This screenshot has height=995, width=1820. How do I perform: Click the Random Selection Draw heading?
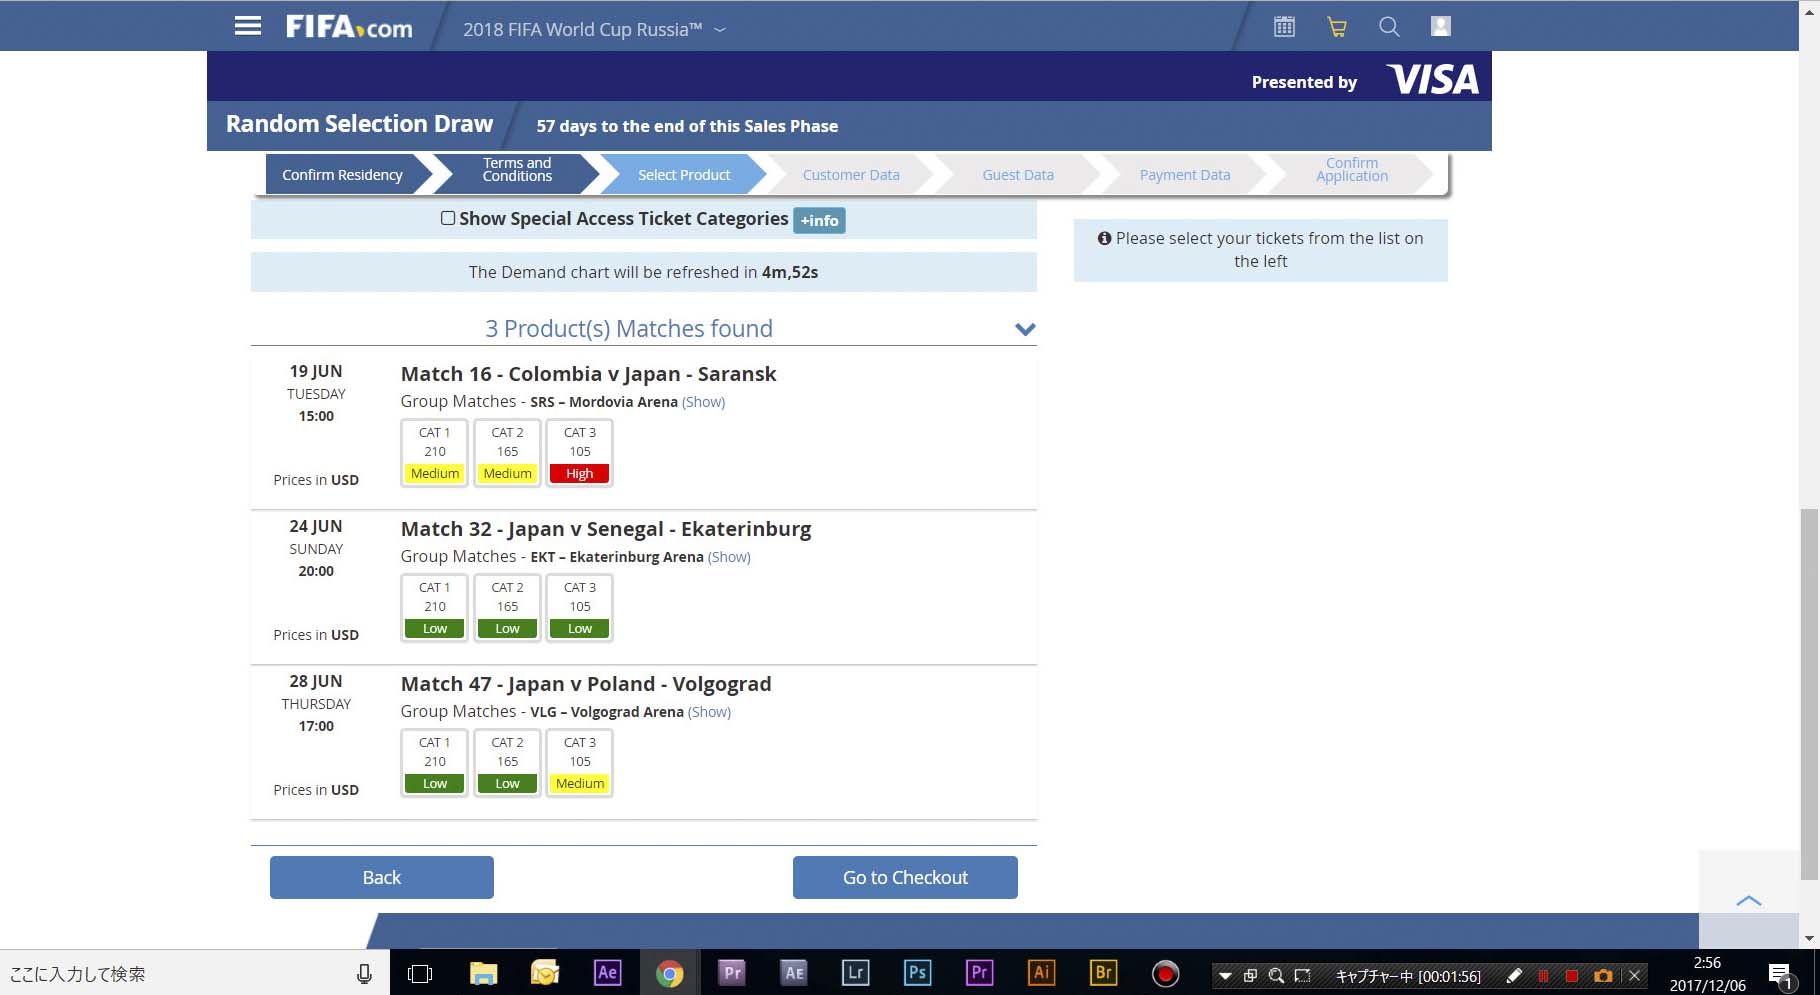click(359, 124)
